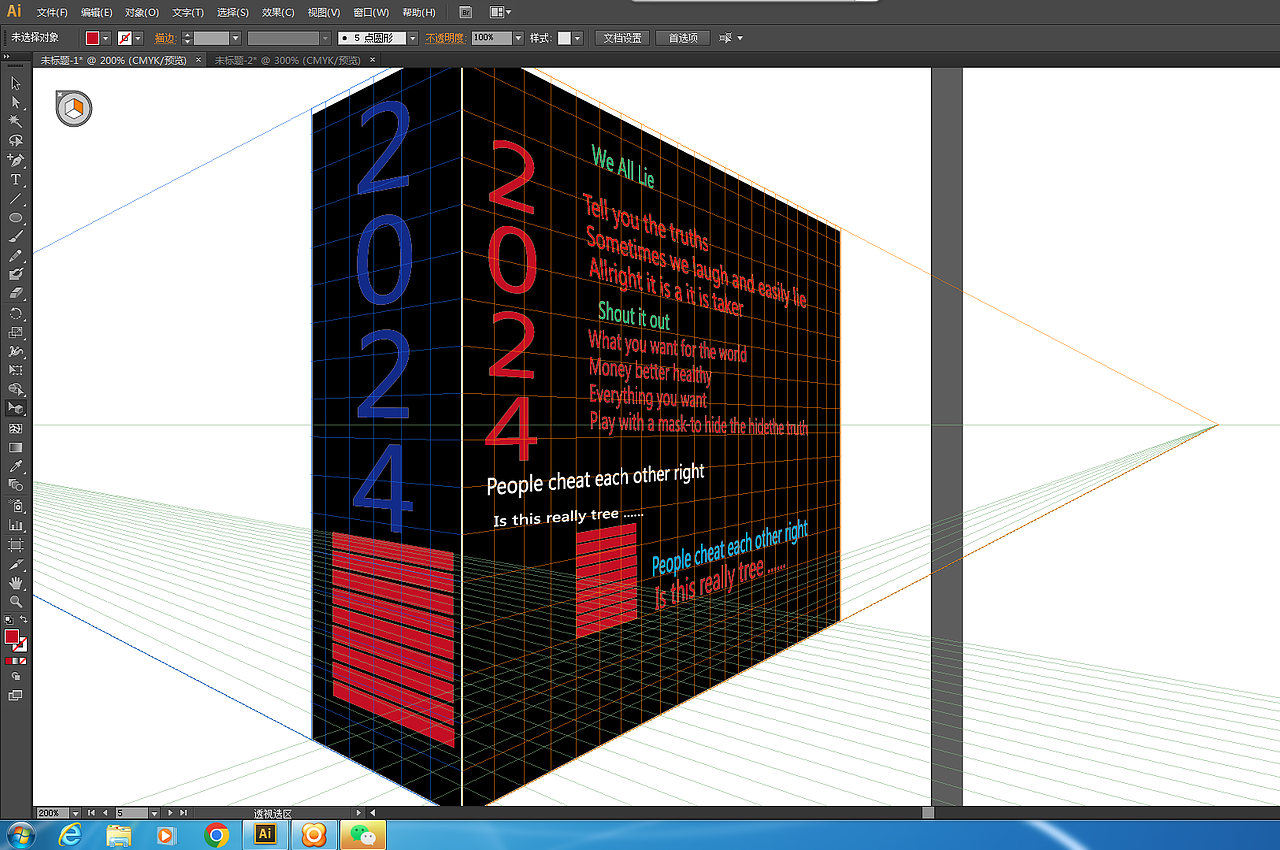
Task: Click the 描边 stroke link
Action: (165, 38)
